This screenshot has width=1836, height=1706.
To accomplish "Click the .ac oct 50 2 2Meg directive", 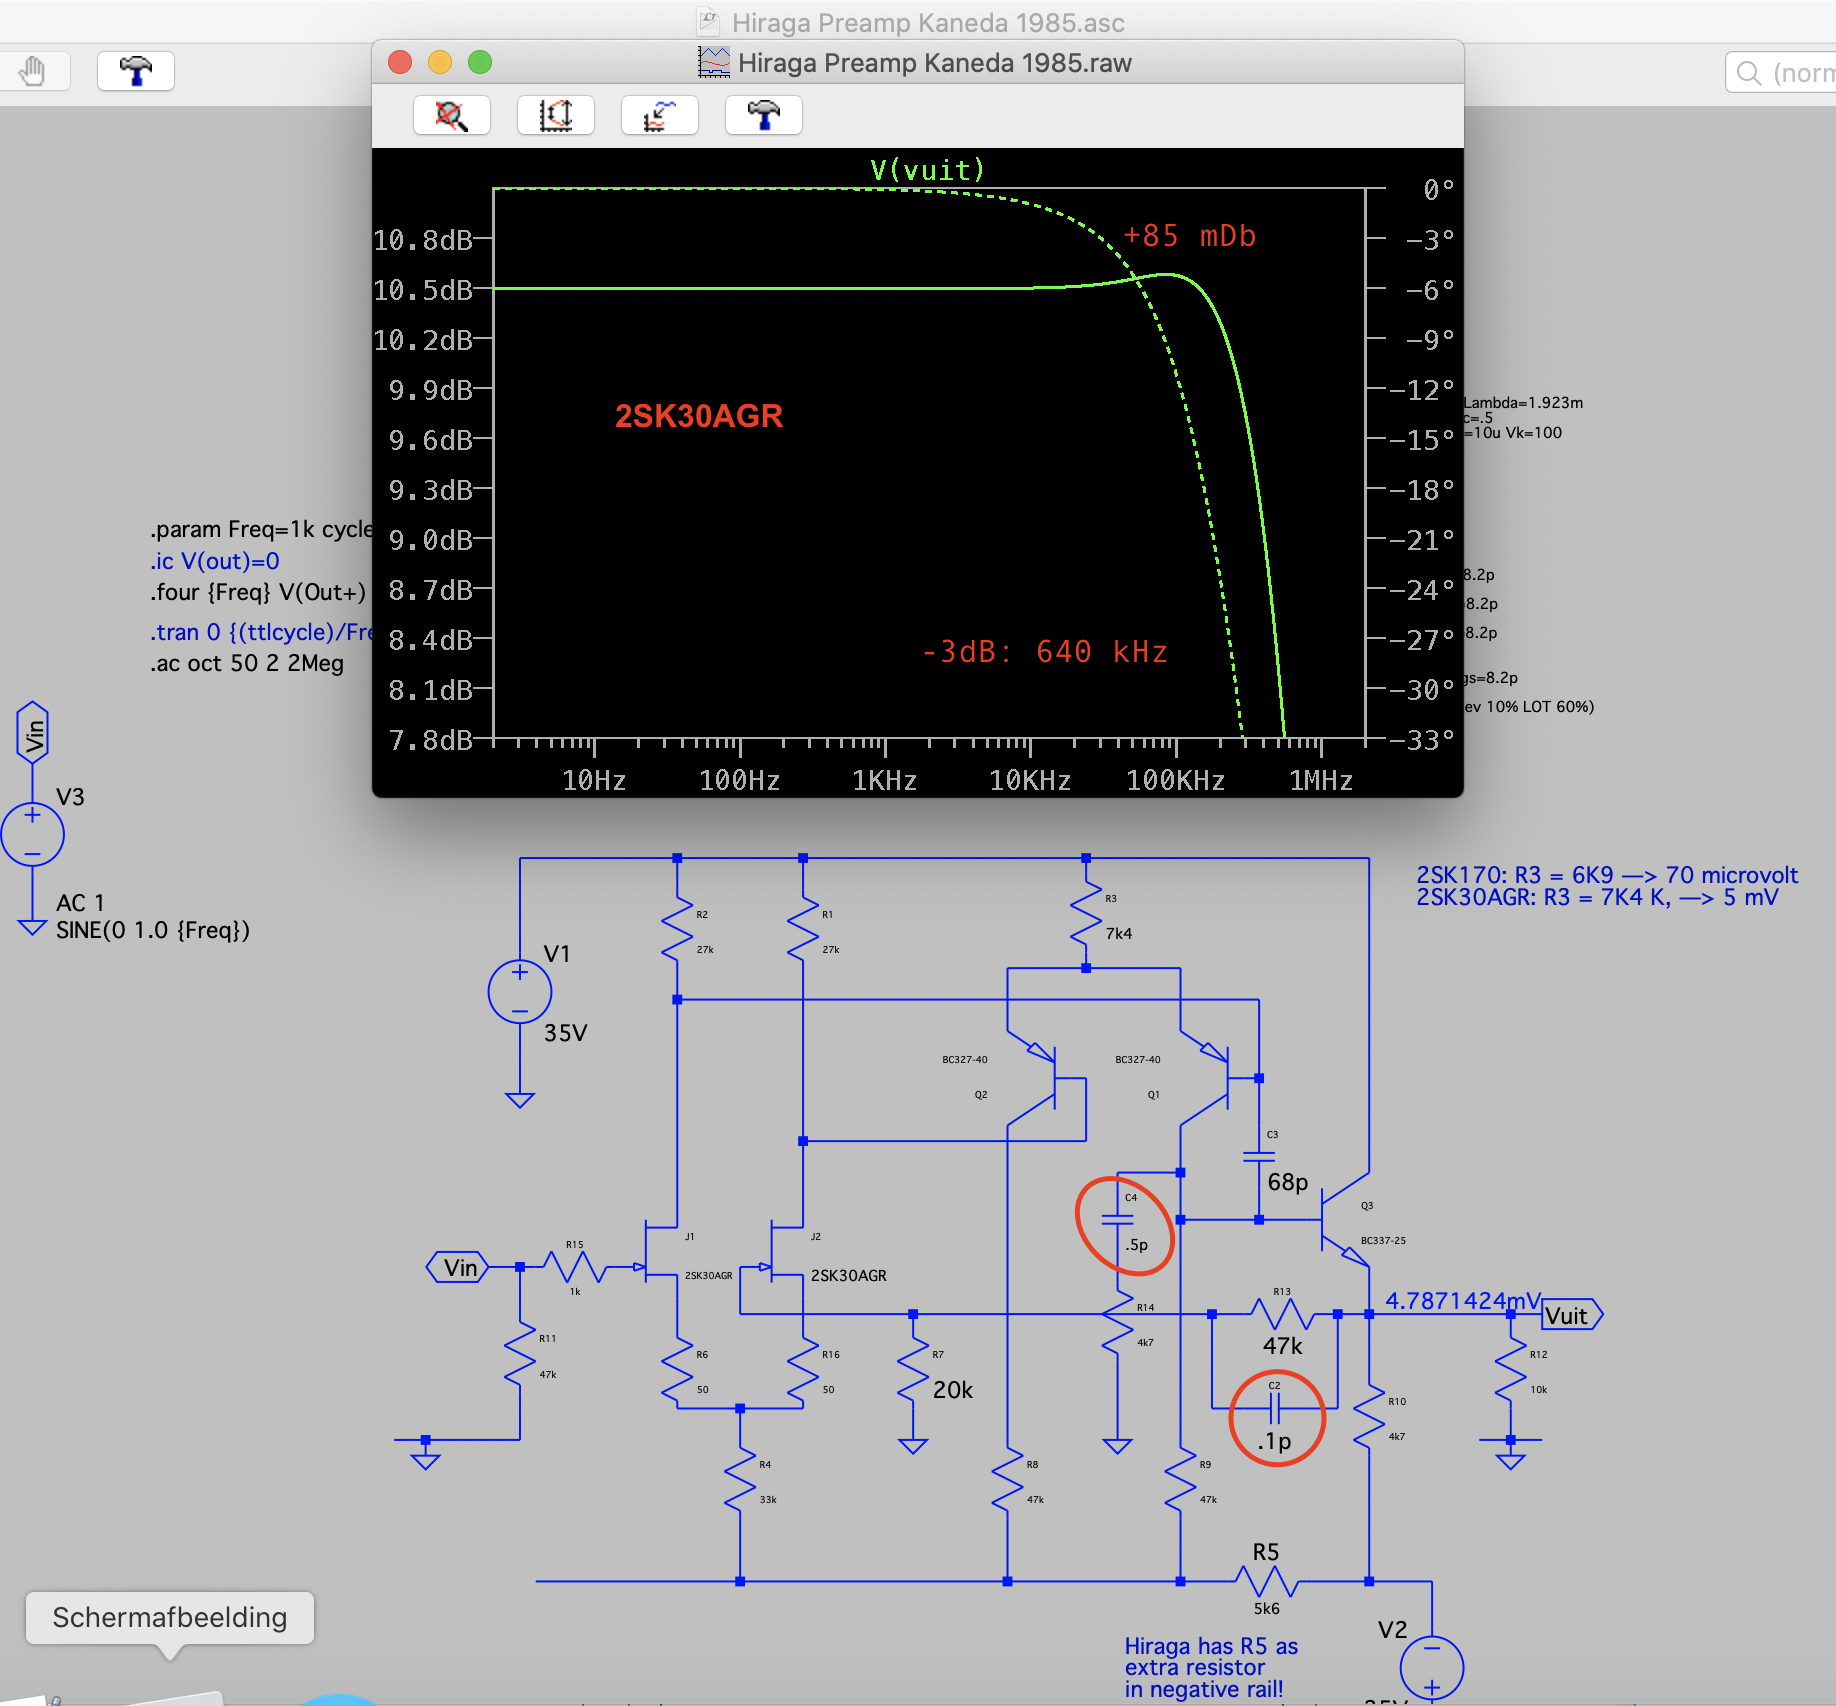I will (247, 664).
